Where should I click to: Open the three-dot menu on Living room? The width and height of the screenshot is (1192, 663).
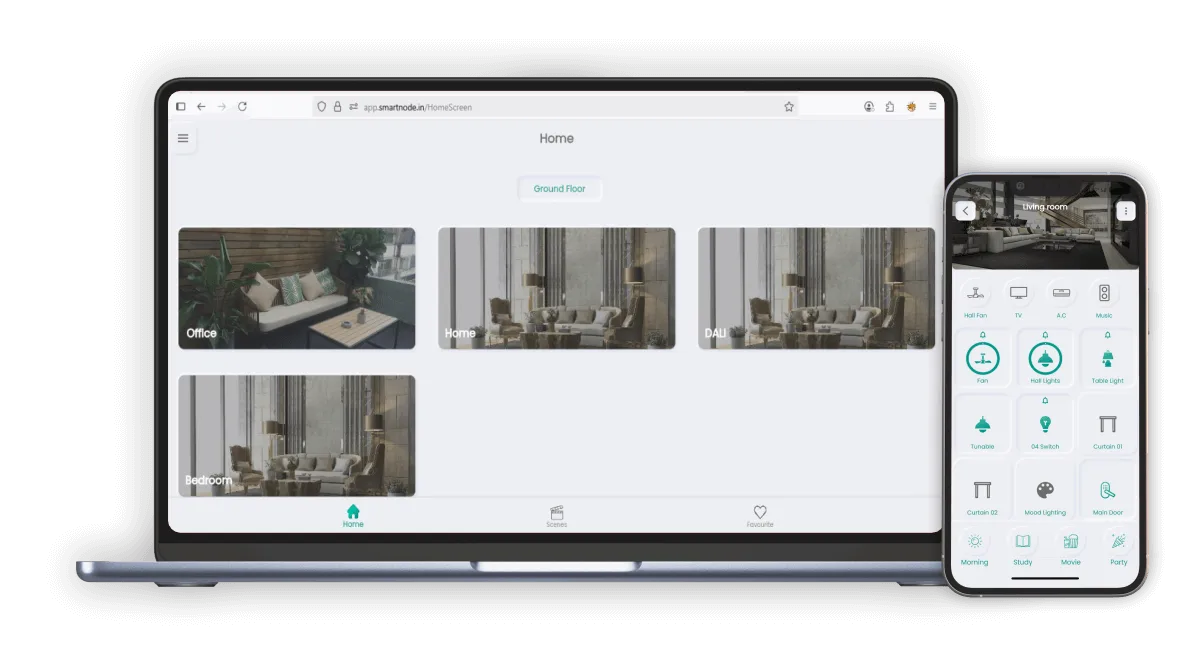click(1126, 211)
